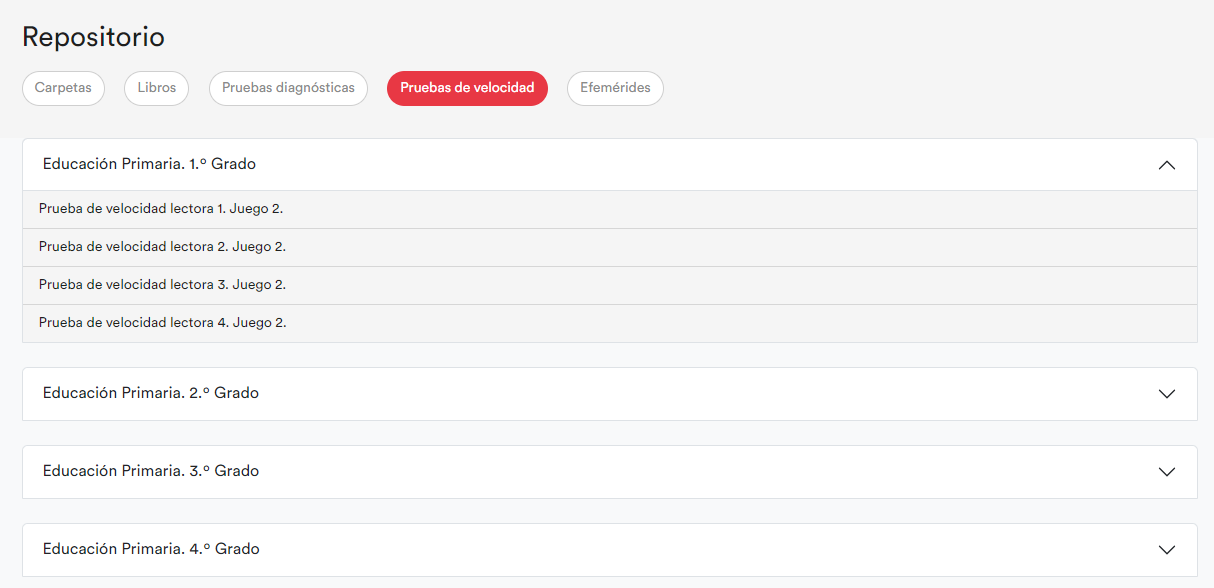Collapse 1.º Grado section using the up chevron
This screenshot has width=1214, height=588.
(x=1166, y=165)
